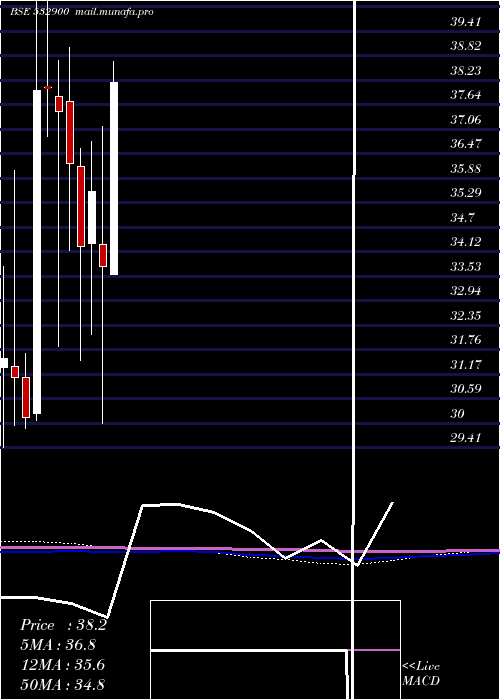Click the 36.47 price axis label
Viewport: 500px width, 700px height.
point(466,144)
